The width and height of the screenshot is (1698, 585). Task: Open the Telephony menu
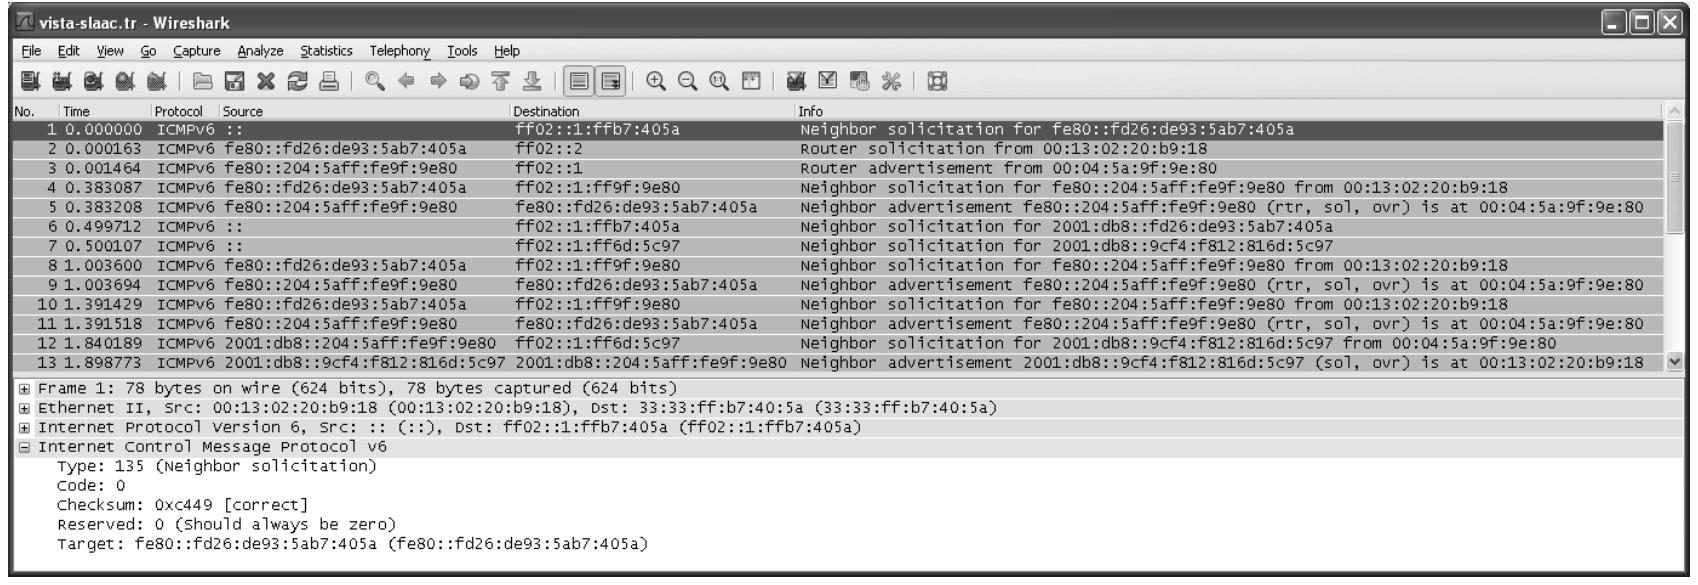(400, 51)
